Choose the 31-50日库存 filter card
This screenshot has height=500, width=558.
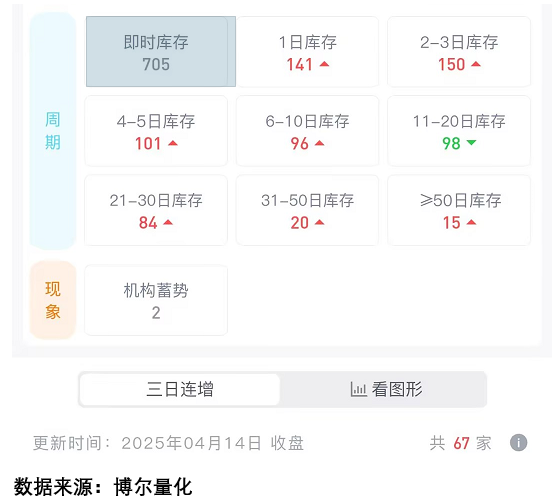[307, 210]
